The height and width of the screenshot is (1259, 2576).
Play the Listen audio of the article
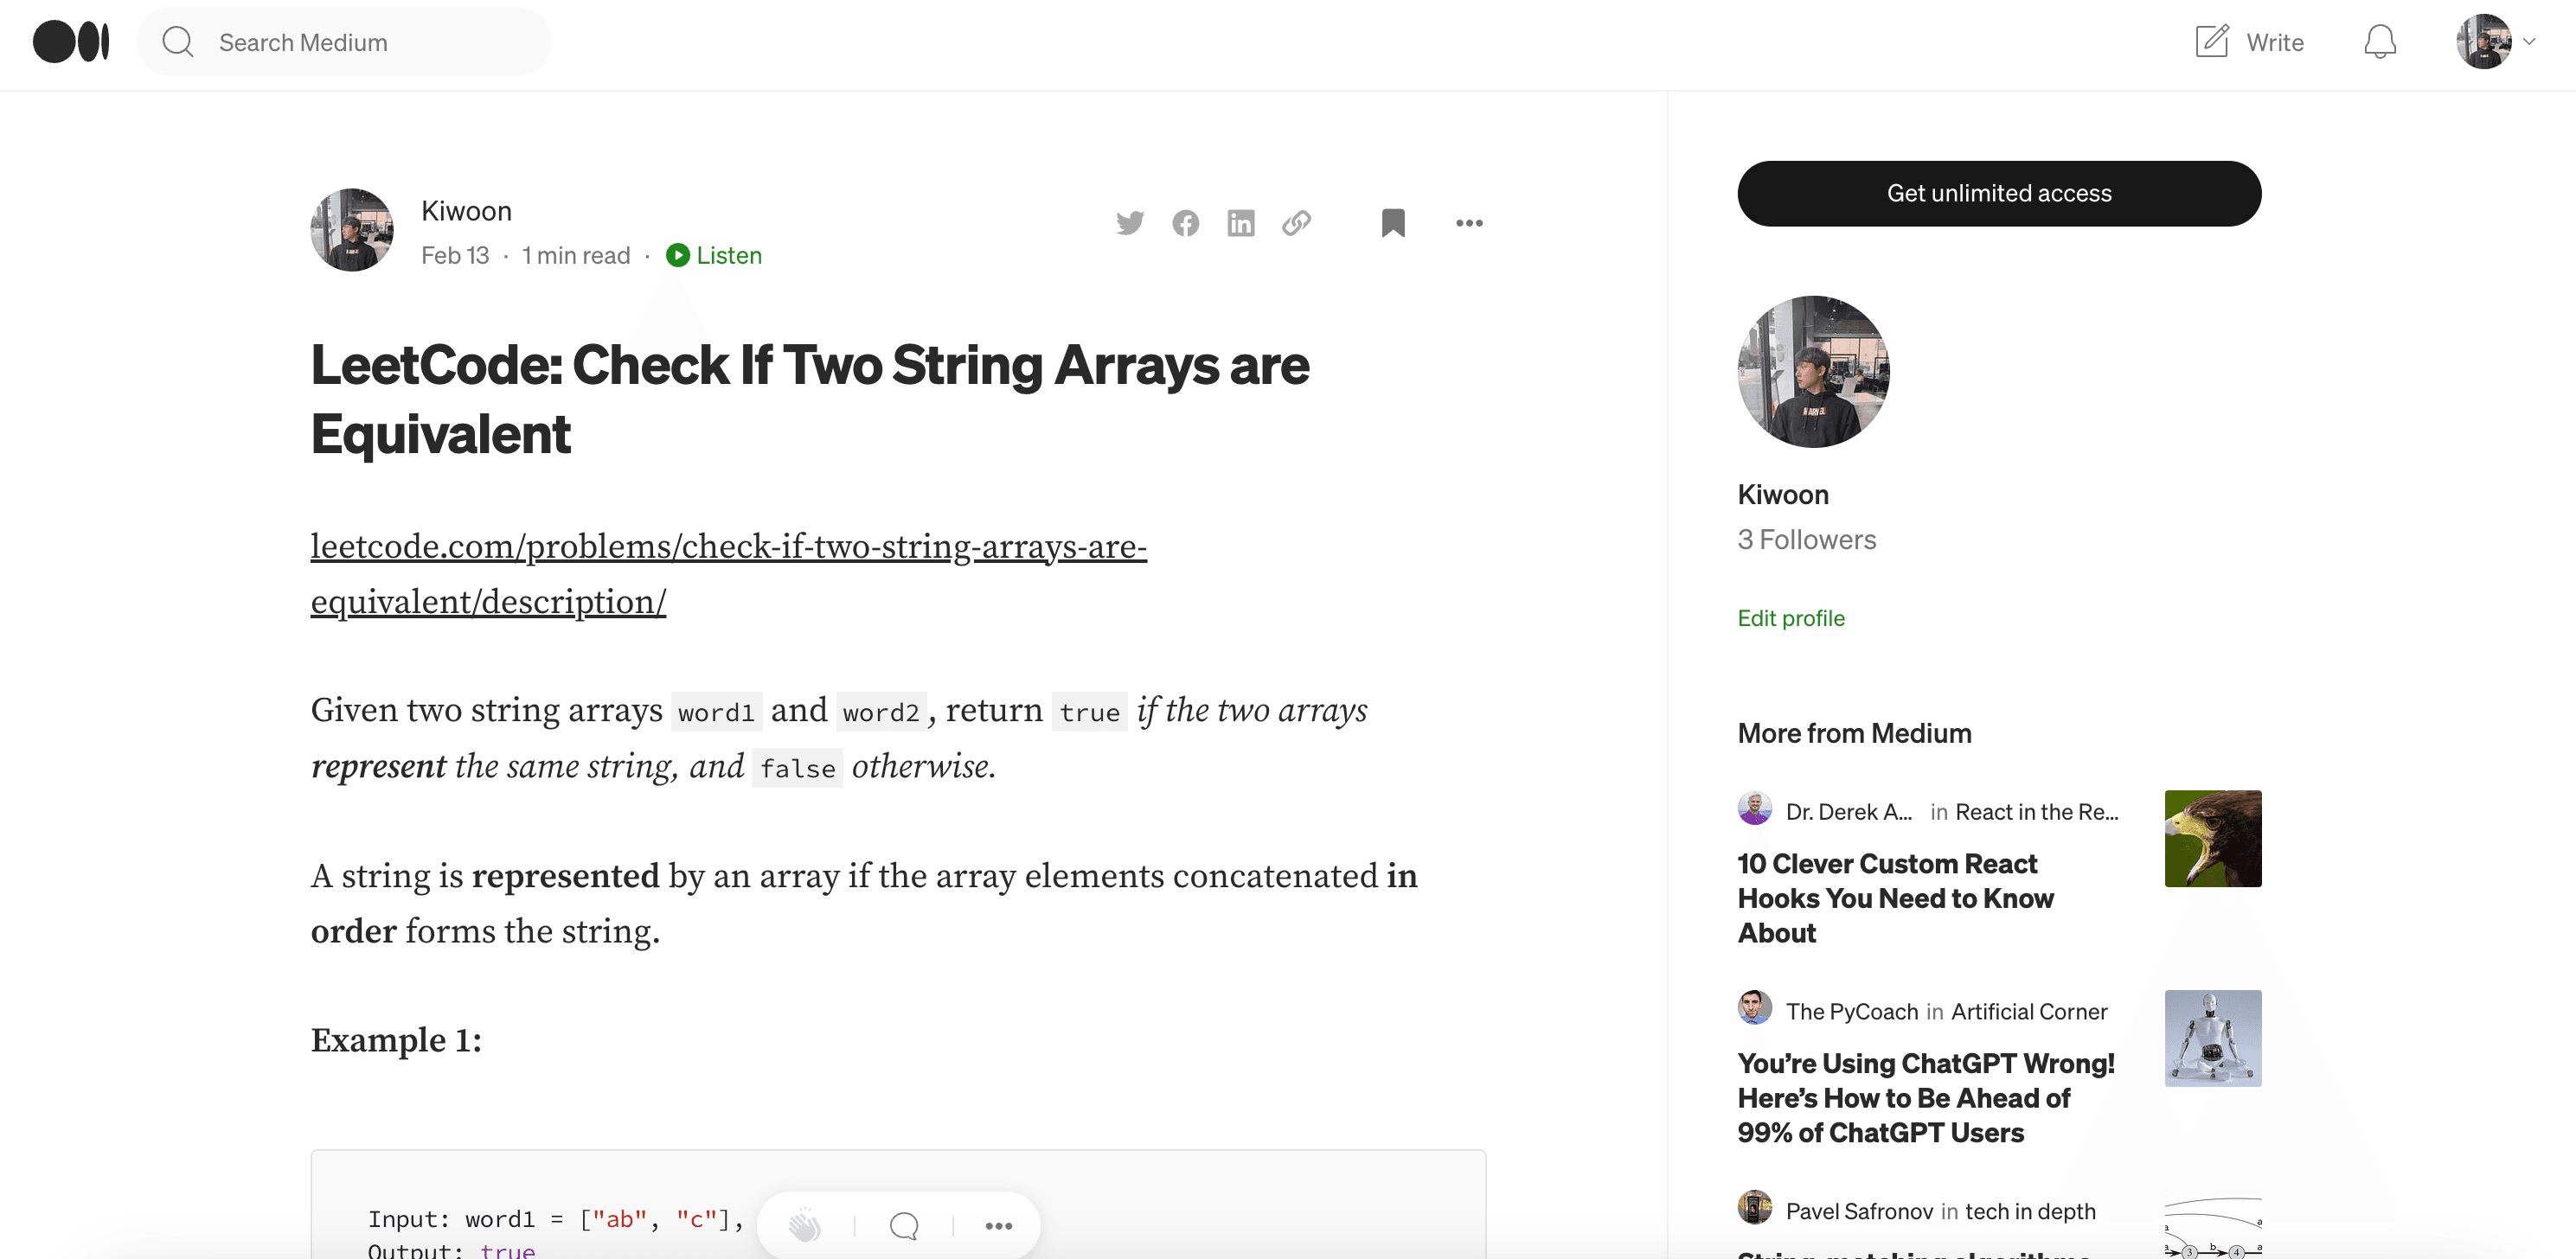tap(714, 255)
